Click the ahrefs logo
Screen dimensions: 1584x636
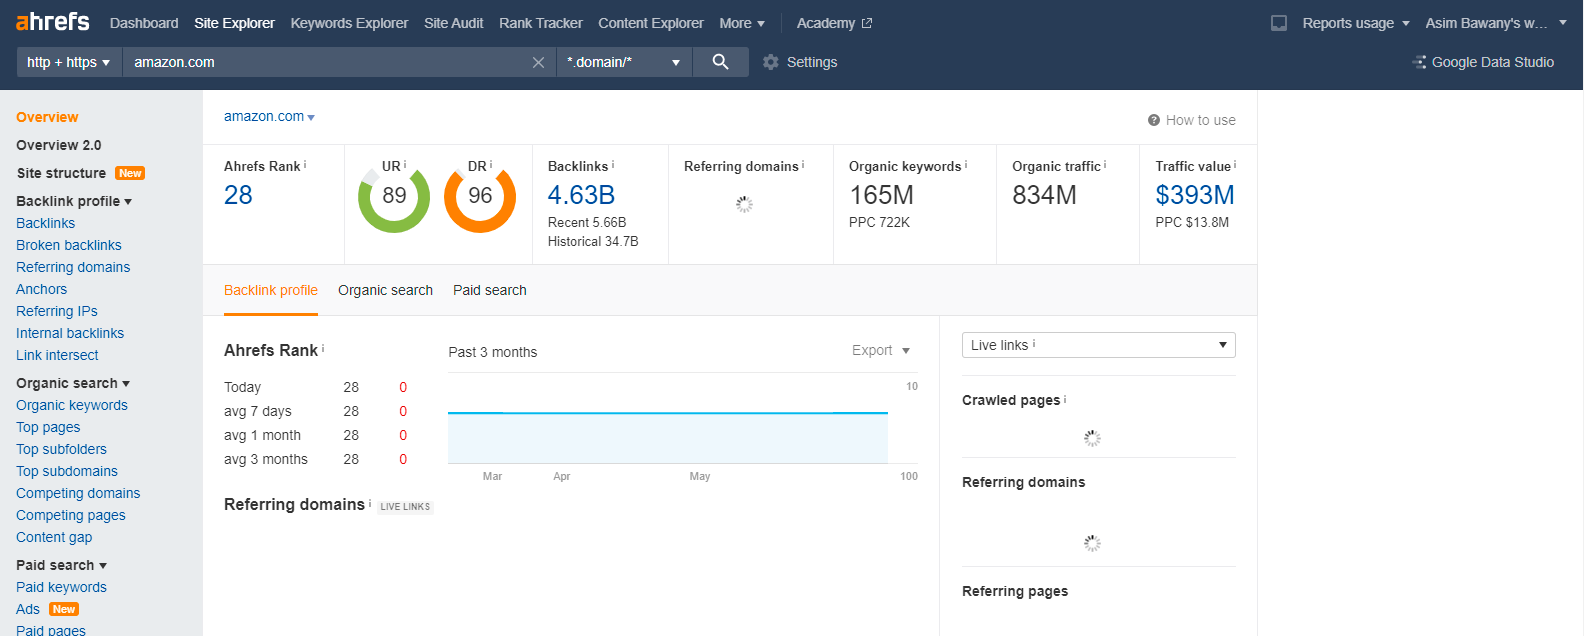(x=53, y=22)
